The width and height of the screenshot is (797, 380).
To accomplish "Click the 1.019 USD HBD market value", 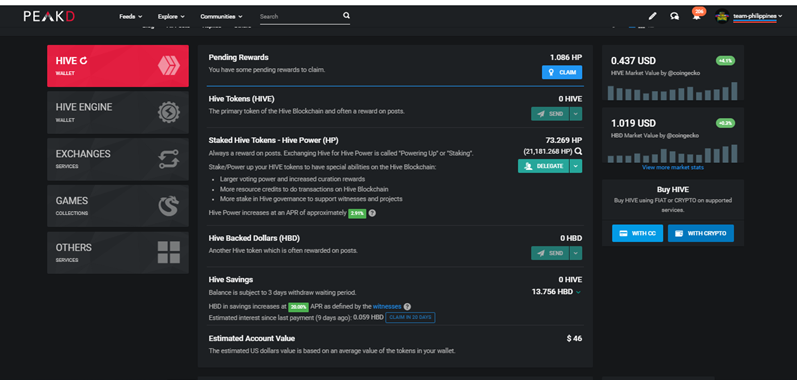I will (633, 123).
